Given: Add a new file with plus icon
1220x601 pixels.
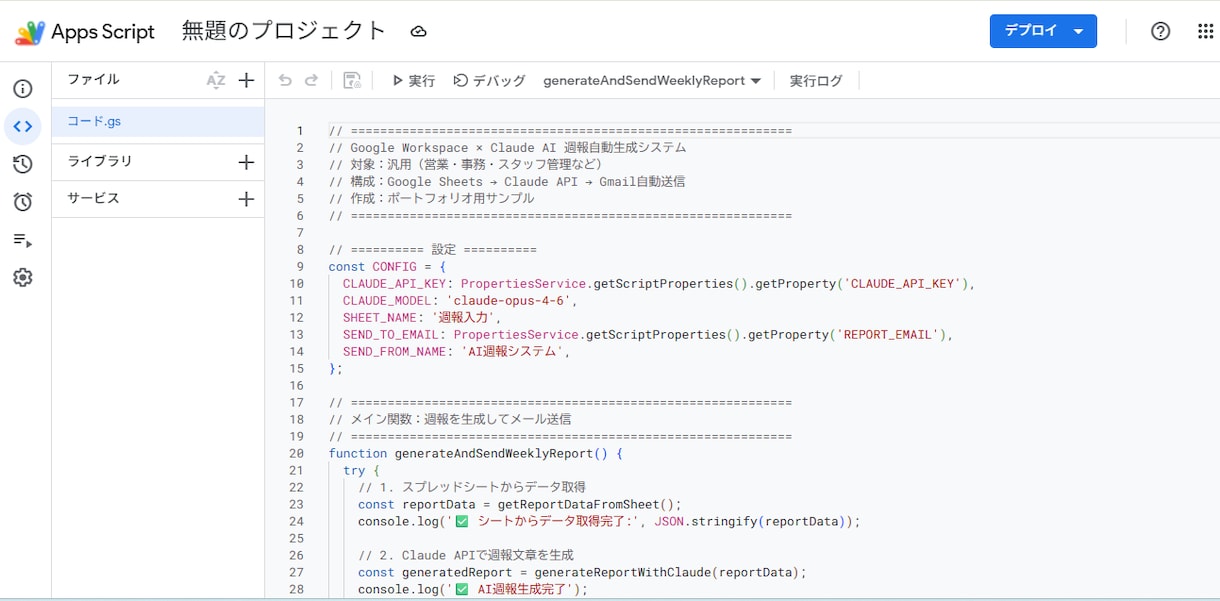Looking at the screenshot, I should (247, 81).
